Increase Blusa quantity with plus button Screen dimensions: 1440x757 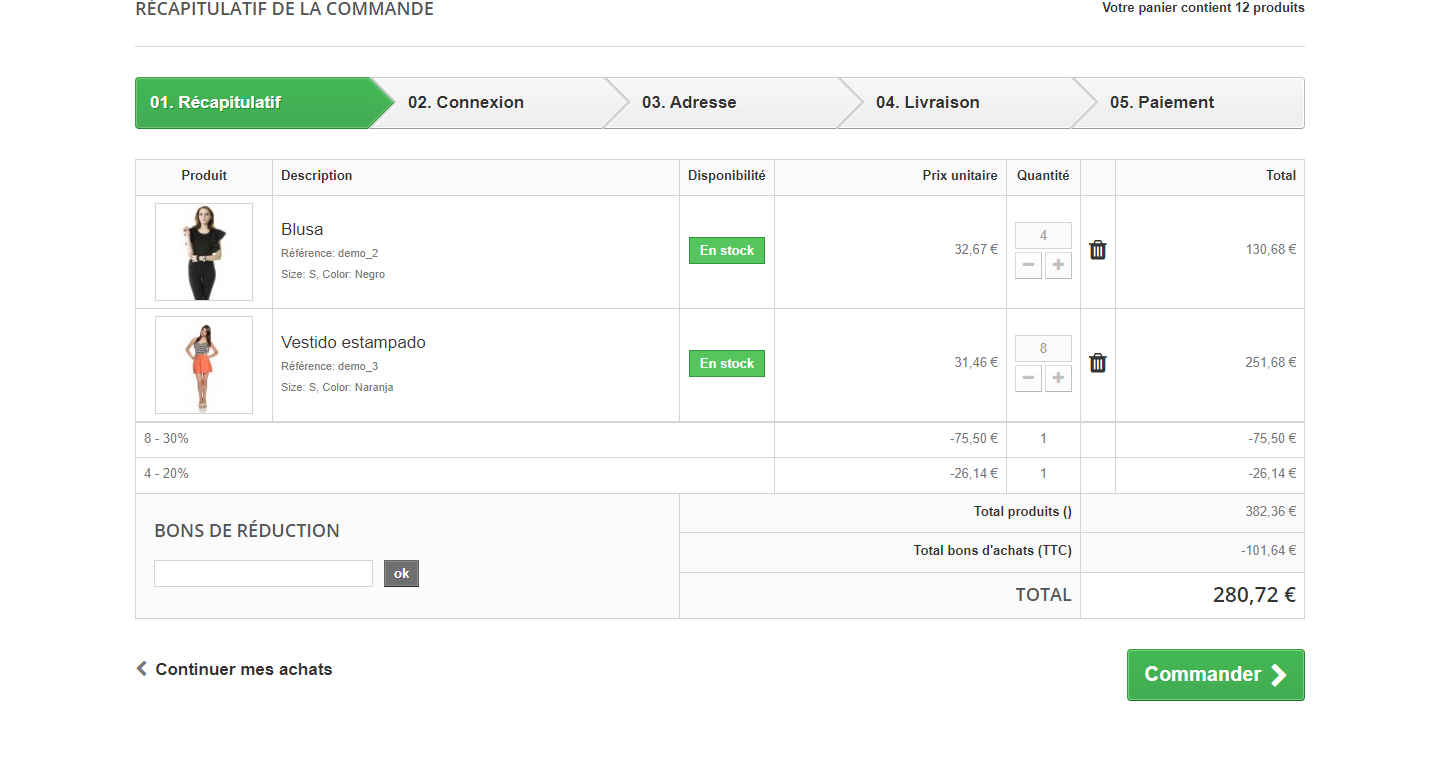pos(1058,265)
